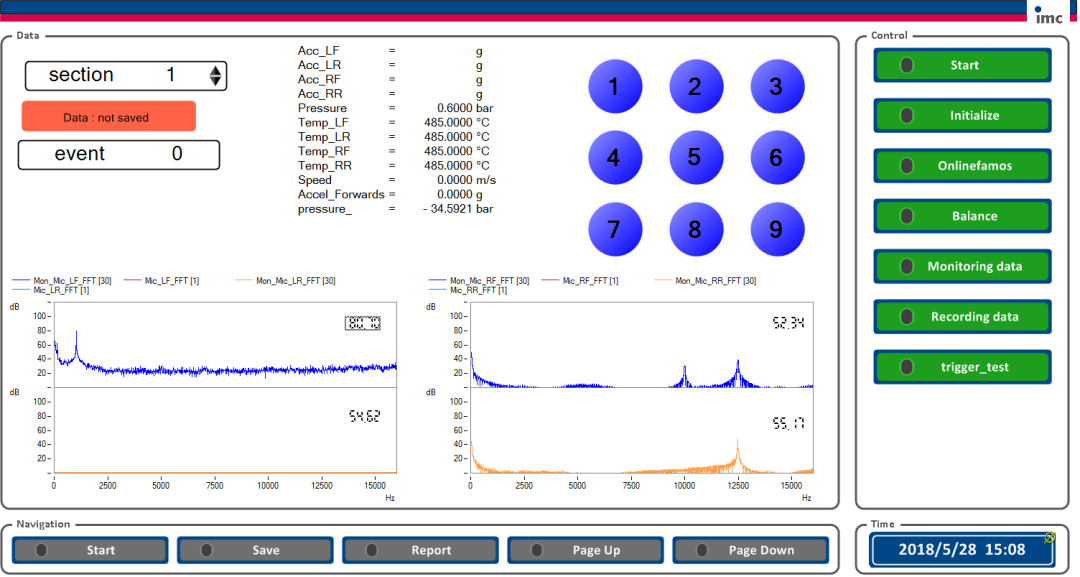Click the blue number 2 button
Viewport: 1080px width, 577px height.
click(x=696, y=87)
